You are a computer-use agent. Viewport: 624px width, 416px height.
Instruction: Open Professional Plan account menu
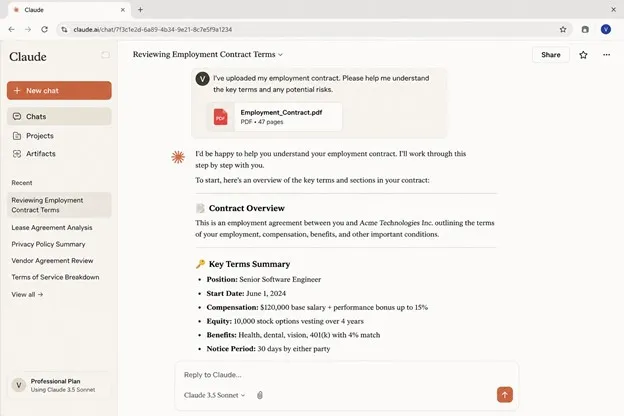tap(59, 385)
